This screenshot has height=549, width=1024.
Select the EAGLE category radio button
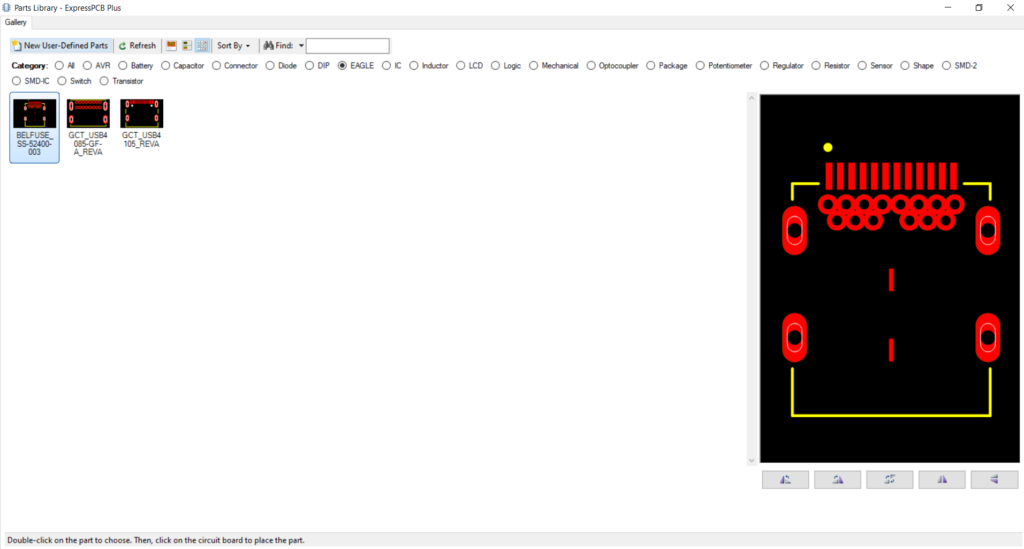(x=342, y=66)
